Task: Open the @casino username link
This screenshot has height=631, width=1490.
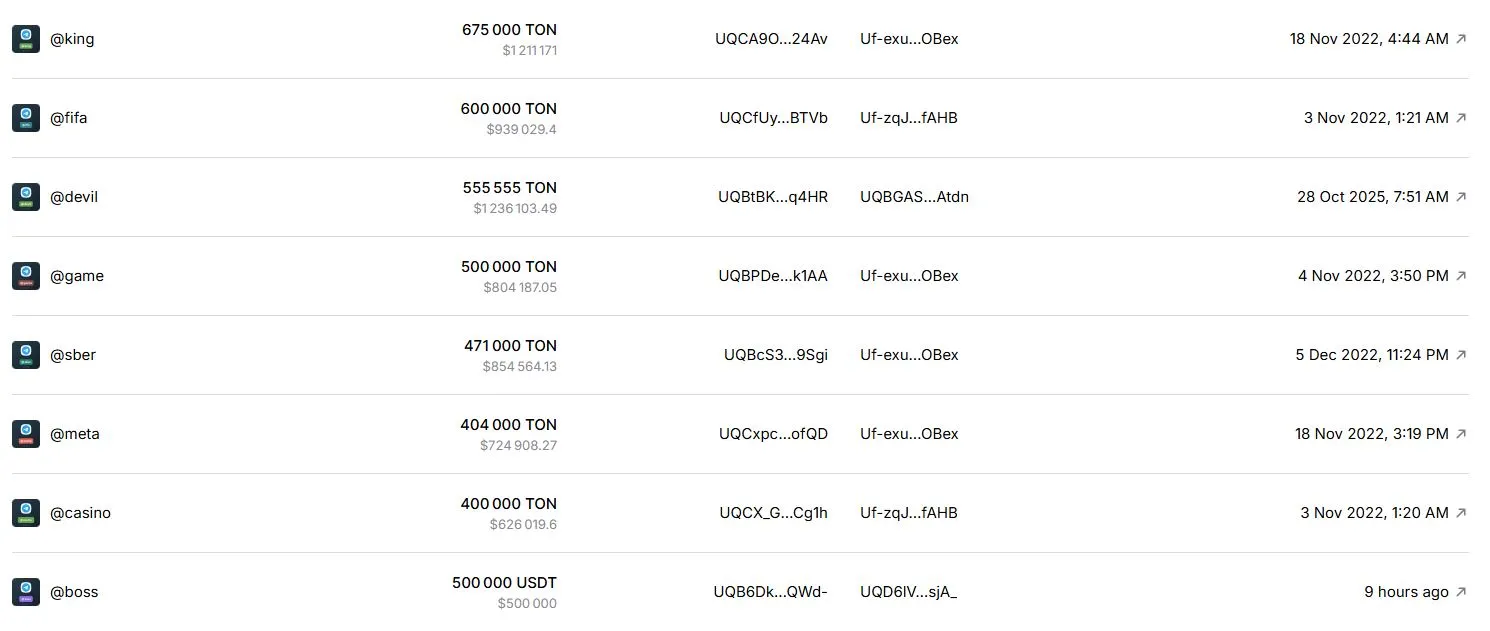Action: (81, 513)
